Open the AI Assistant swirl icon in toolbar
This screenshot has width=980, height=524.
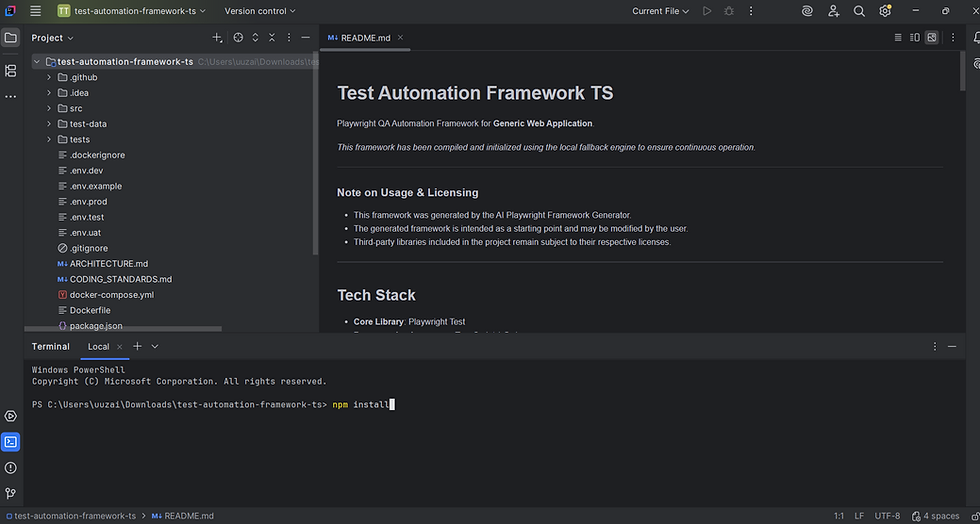tap(808, 11)
